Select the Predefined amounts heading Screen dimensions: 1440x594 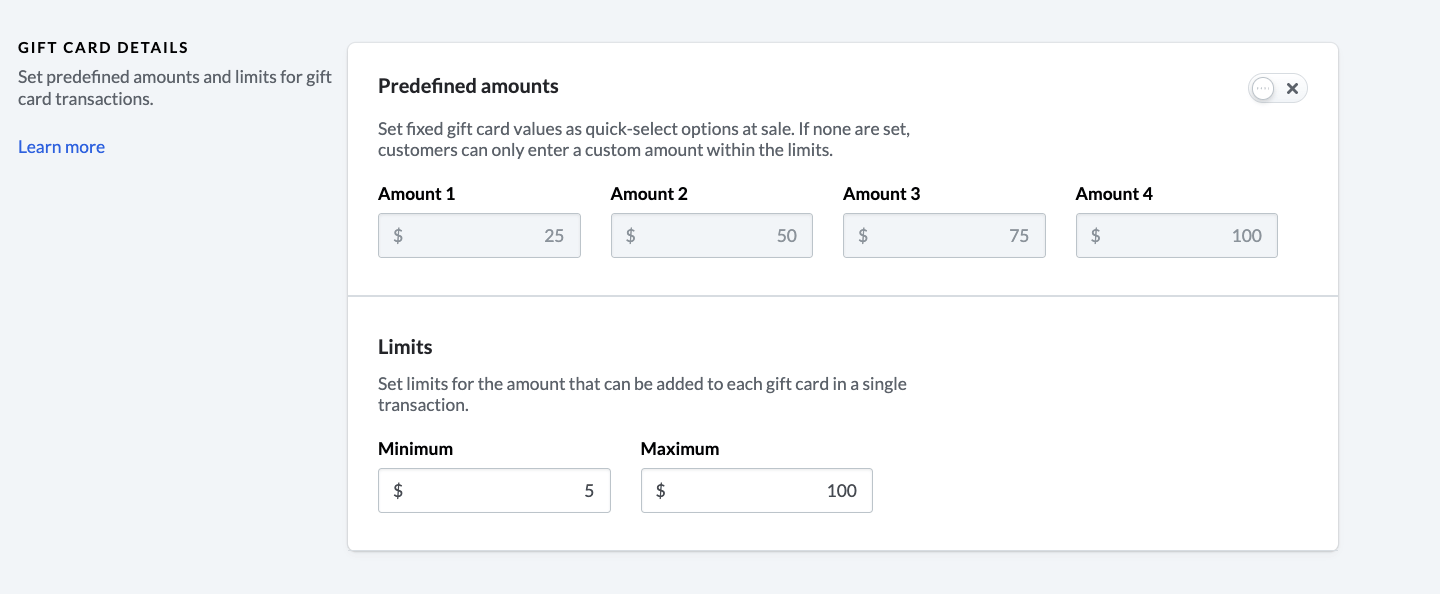point(468,86)
